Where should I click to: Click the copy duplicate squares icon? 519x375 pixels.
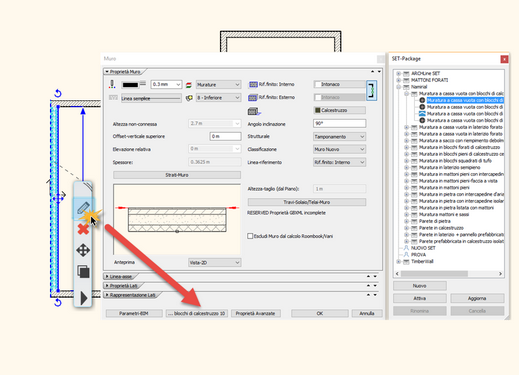pyautogui.click(x=83, y=271)
